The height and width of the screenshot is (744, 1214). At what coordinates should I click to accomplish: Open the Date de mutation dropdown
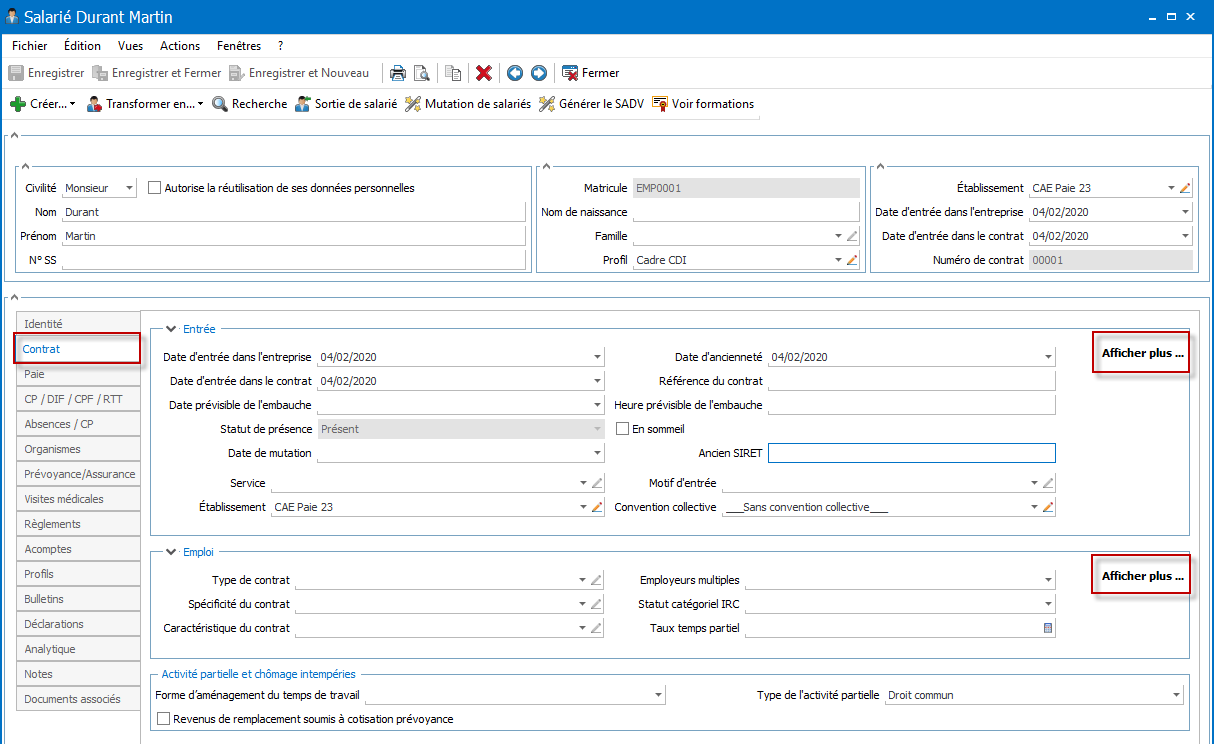pyautogui.click(x=597, y=453)
